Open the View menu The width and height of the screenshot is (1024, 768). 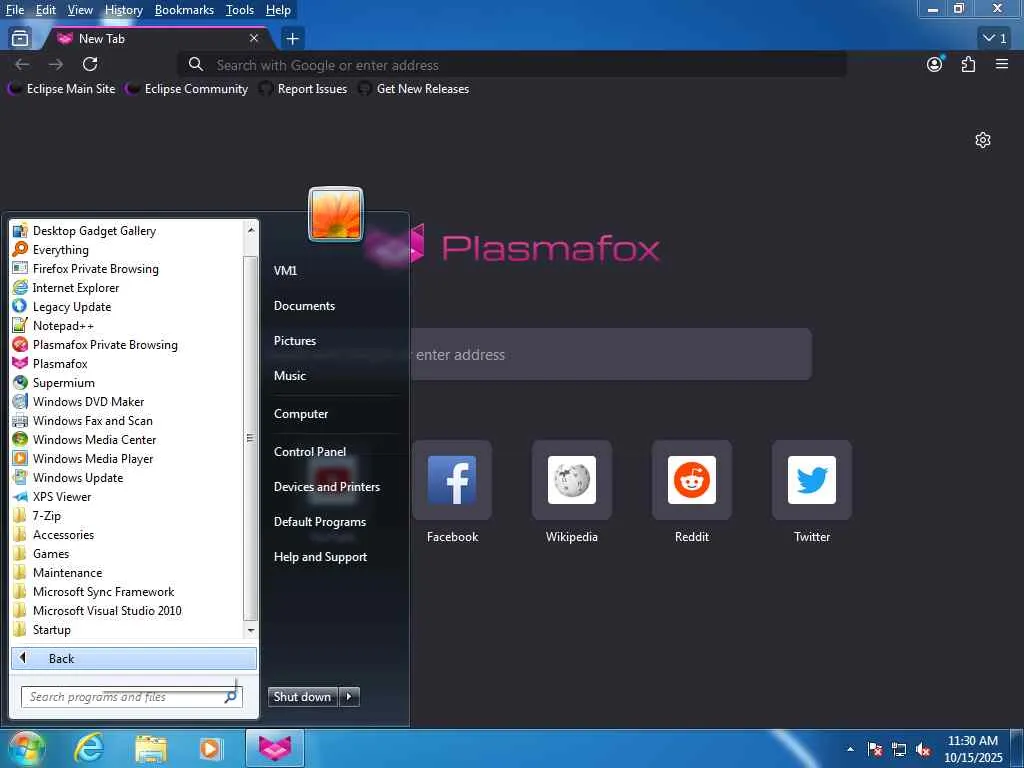[x=80, y=10]
